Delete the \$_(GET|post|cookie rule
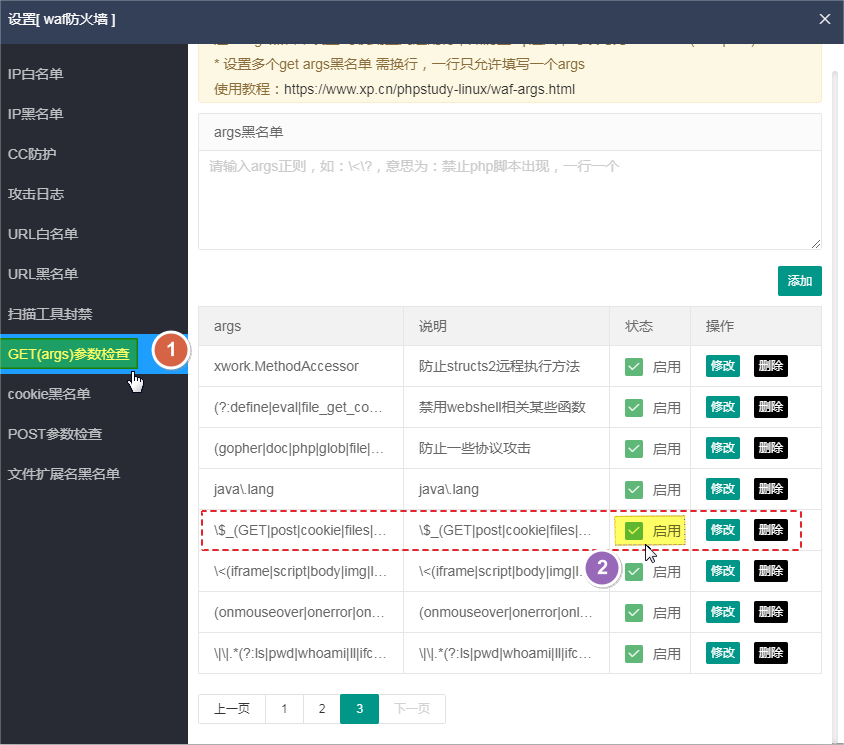Screen dimensions: 844x745 coord(770,530)
